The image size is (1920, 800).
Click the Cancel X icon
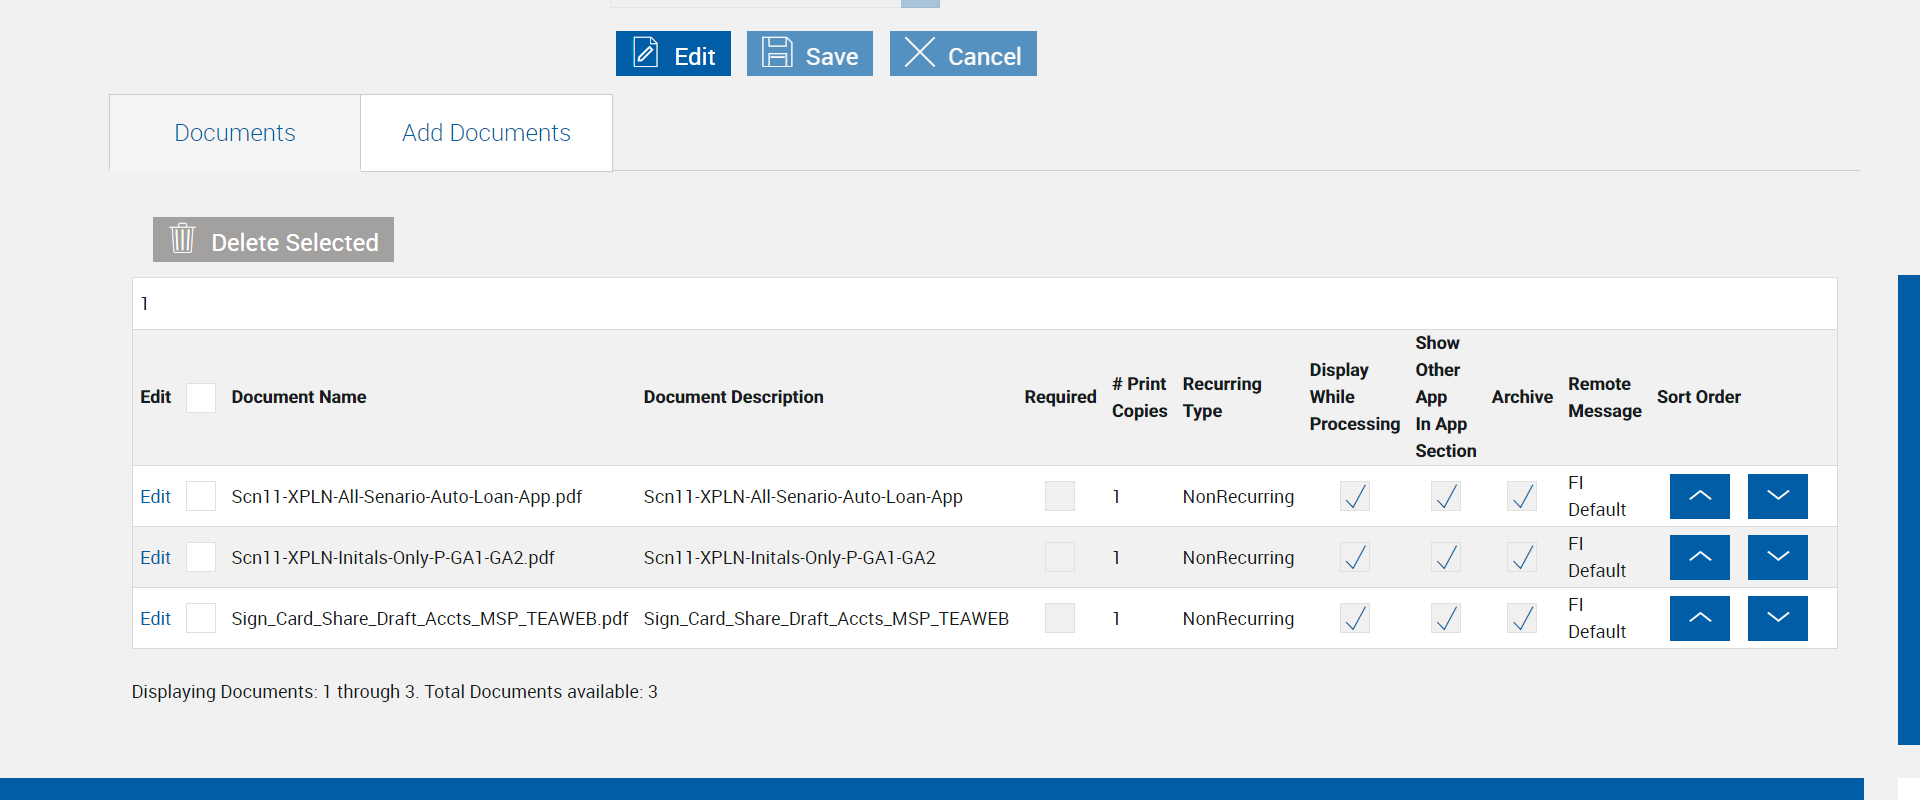(920, 53)
